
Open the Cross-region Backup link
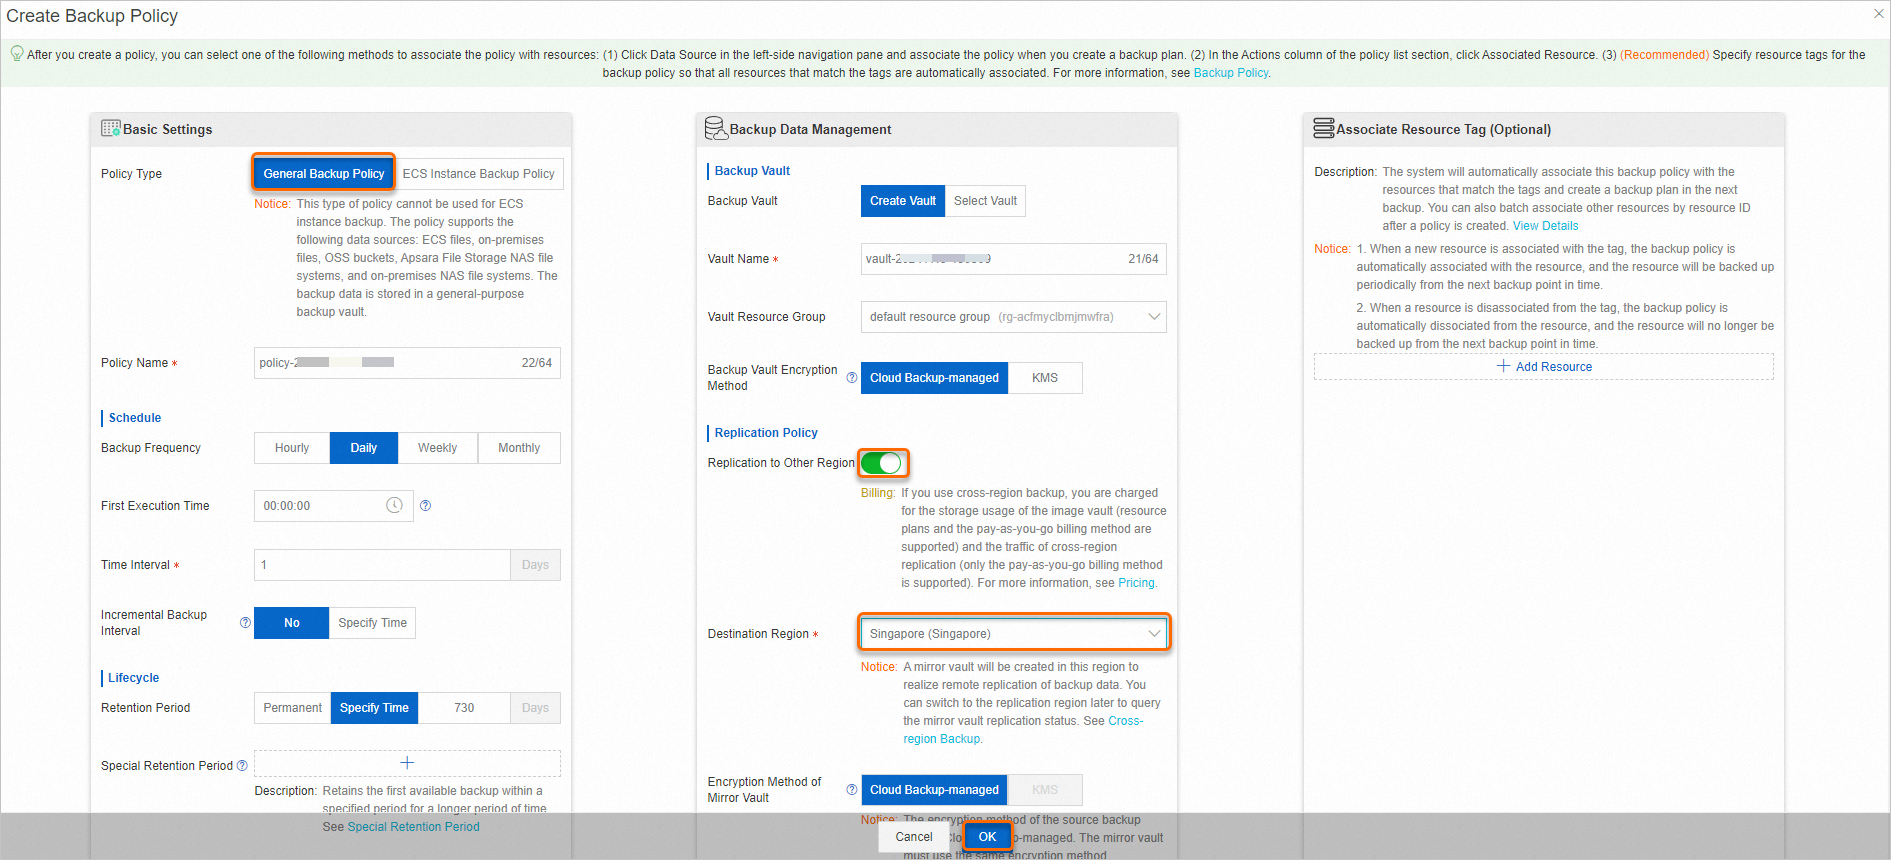point(1023,730)
